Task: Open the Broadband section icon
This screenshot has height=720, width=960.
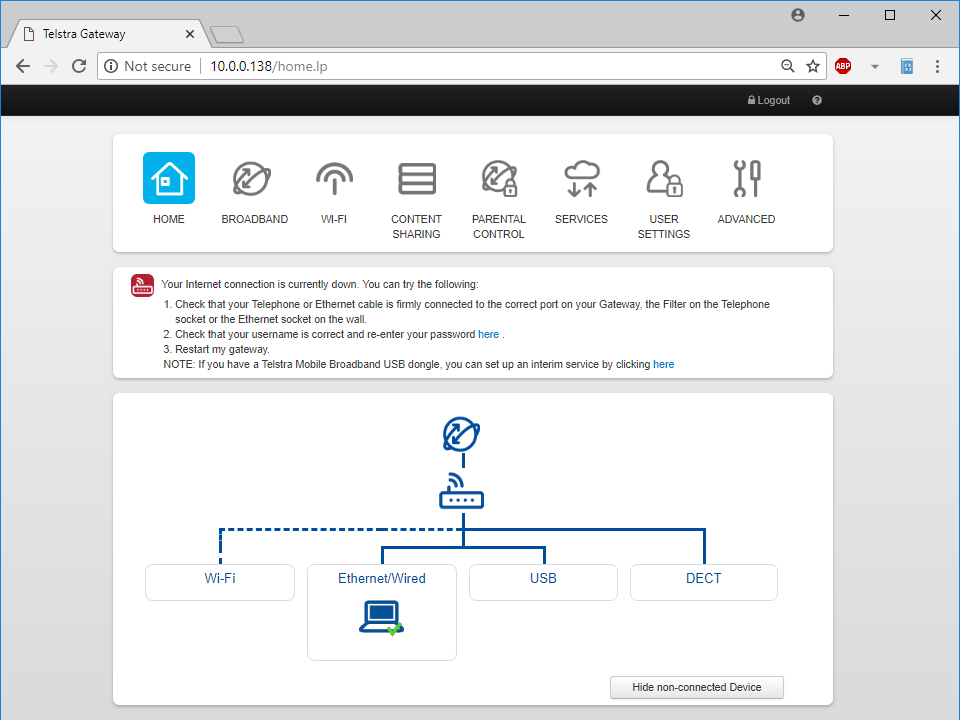Action: click(x=252, y=178)
